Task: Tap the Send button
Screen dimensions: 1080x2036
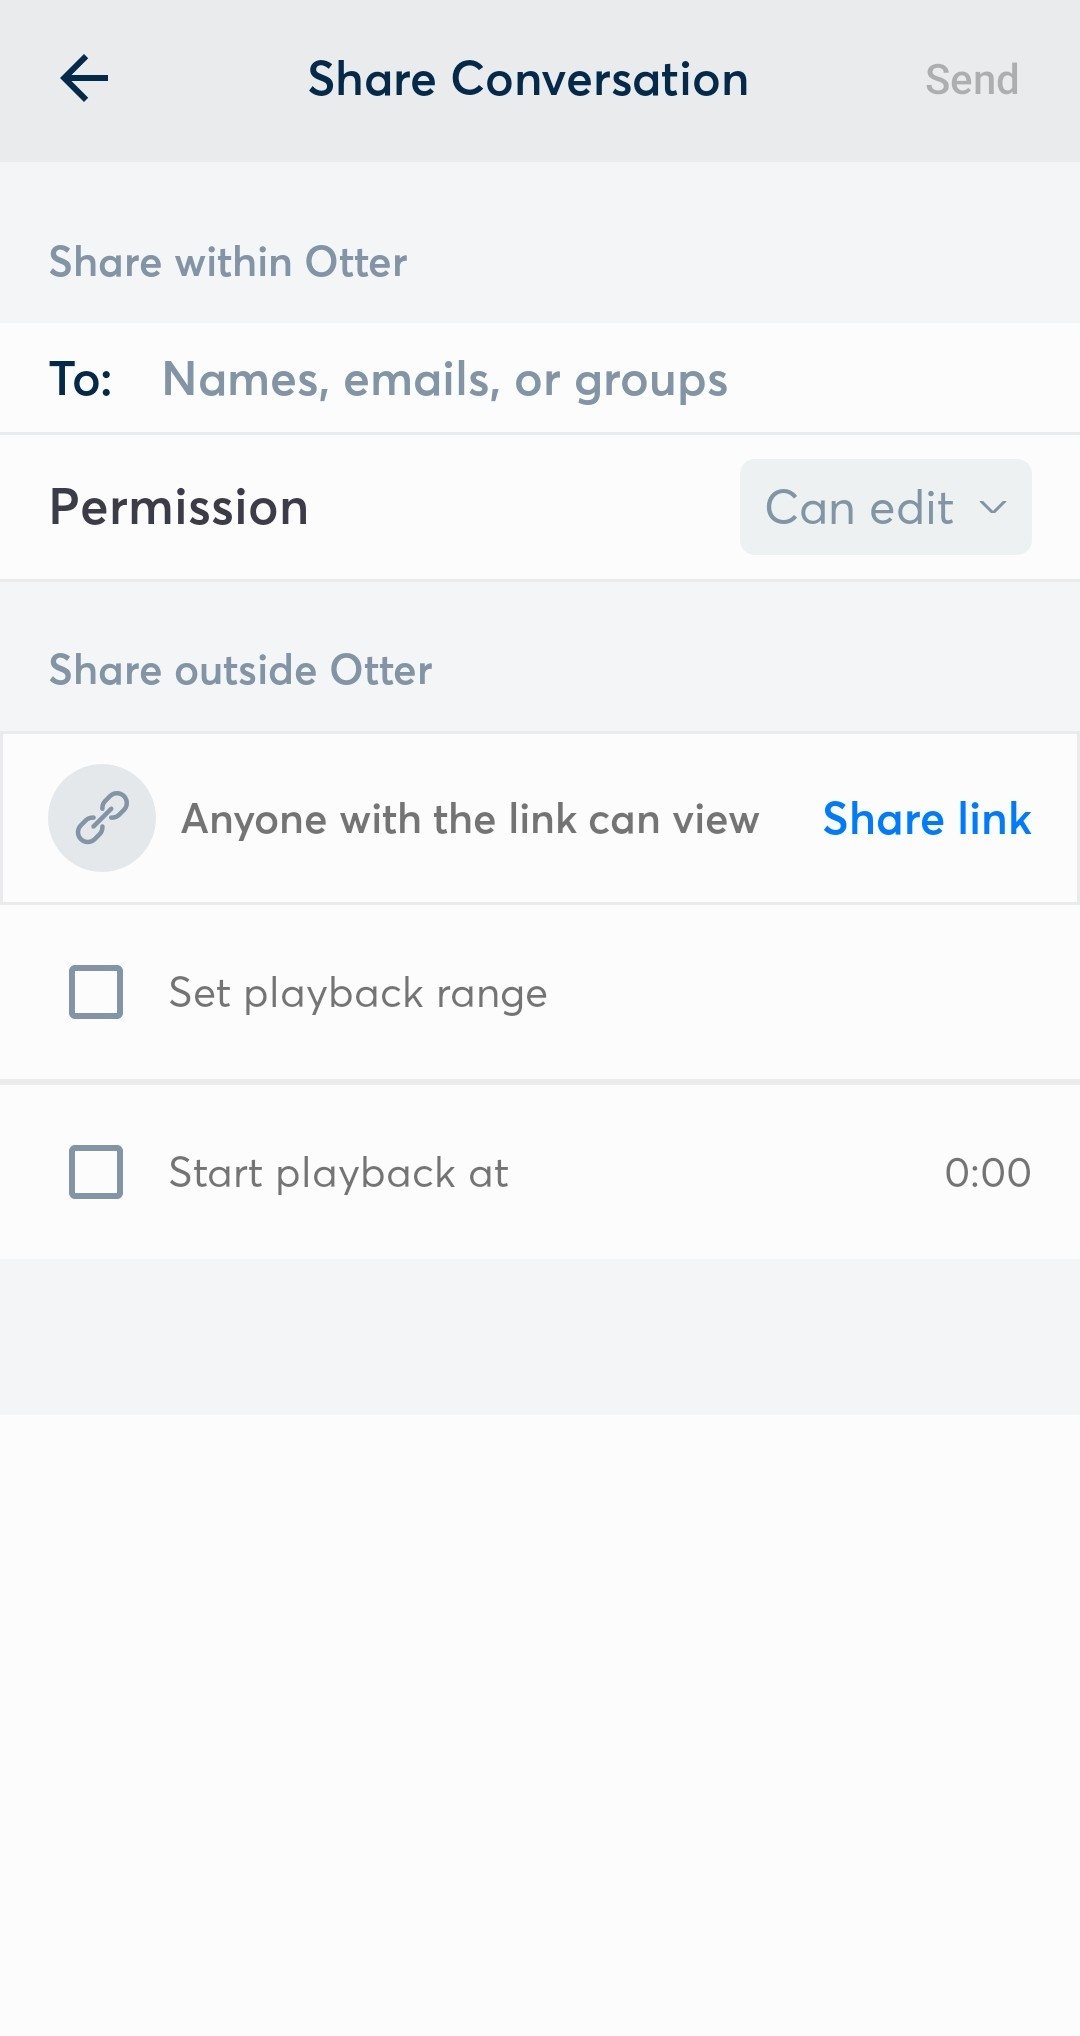Action: tap(972, 79)
